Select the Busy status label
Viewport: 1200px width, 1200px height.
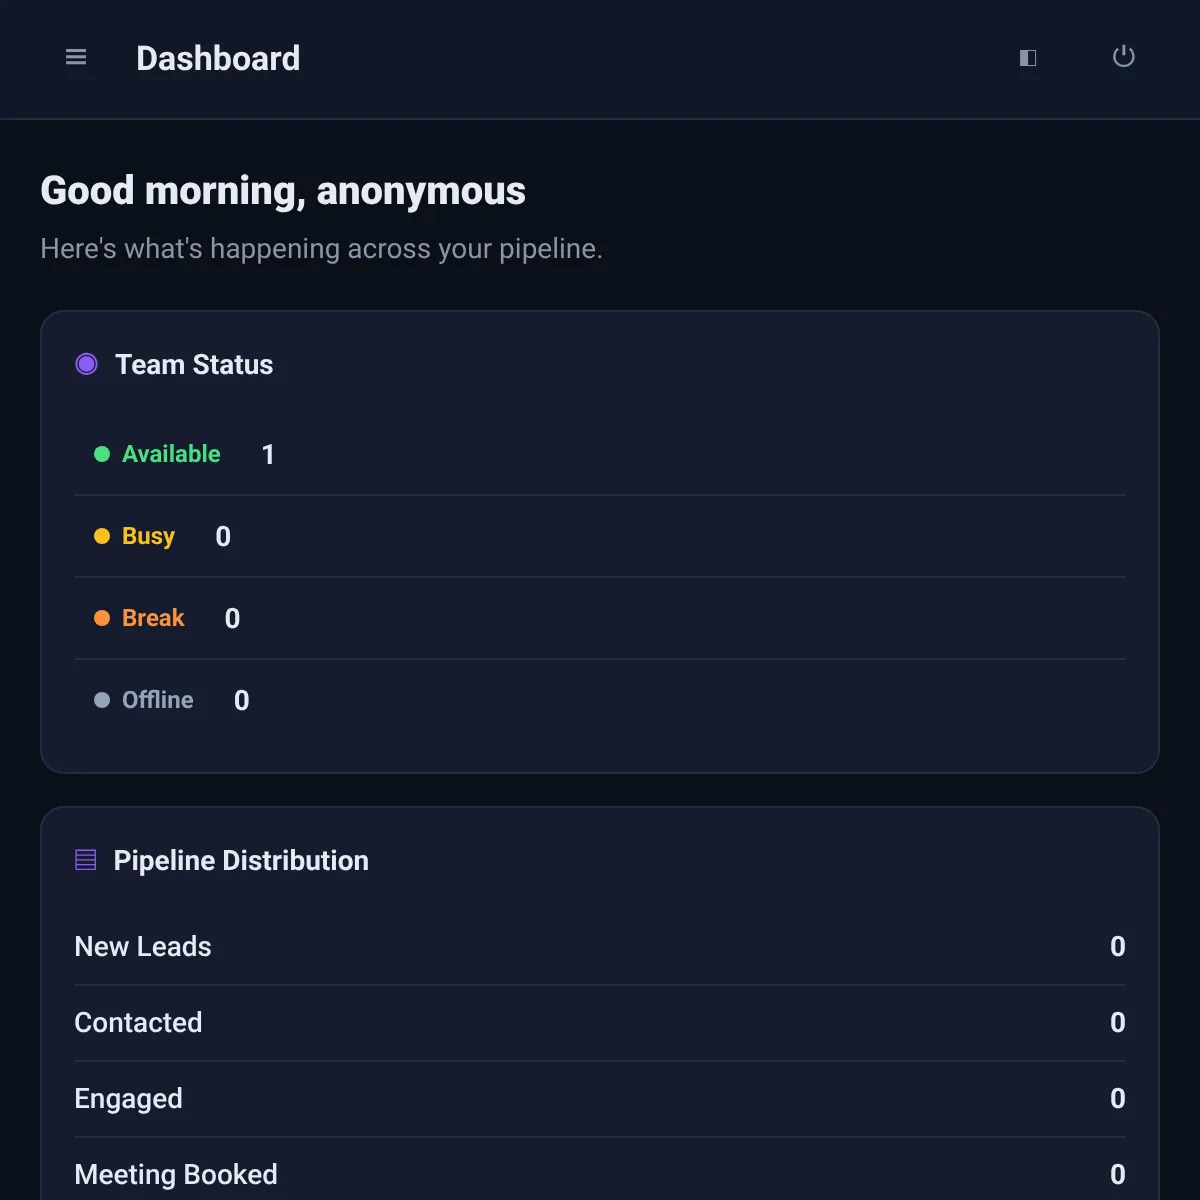148,536
